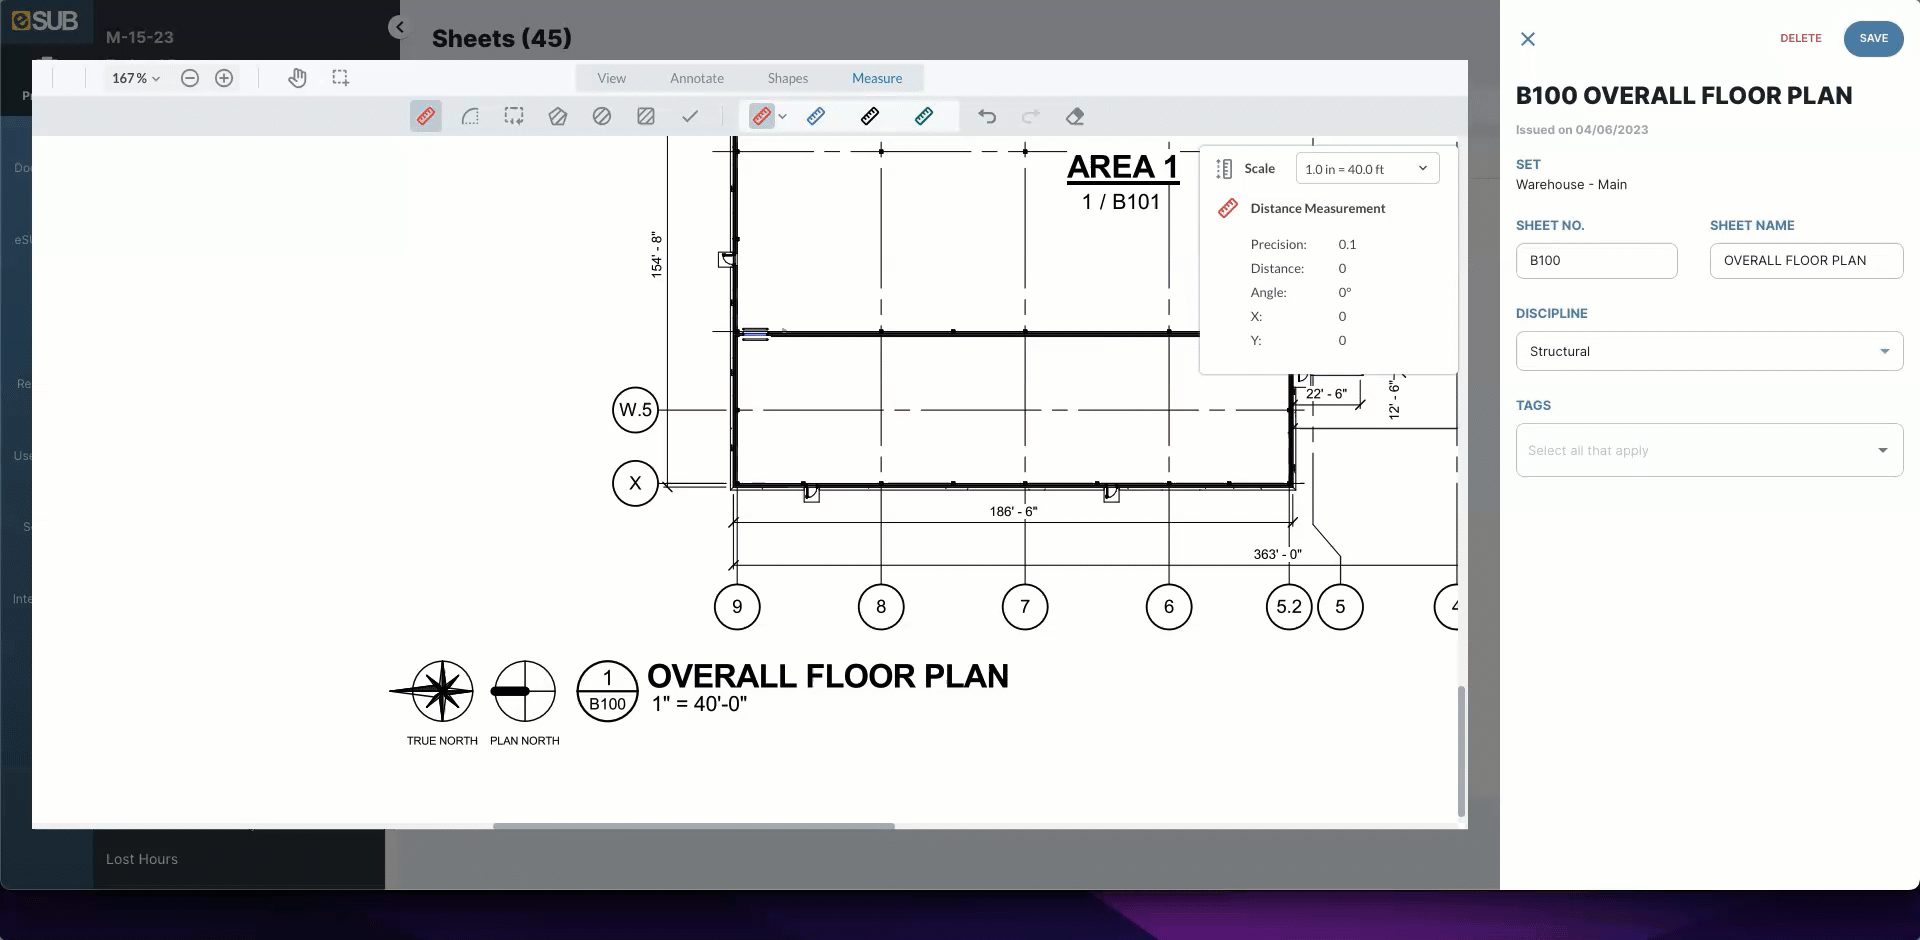This screenshot has height=940, width=1920.
Task: Select the arc measurement tool
Action: (x=470, y=116)
